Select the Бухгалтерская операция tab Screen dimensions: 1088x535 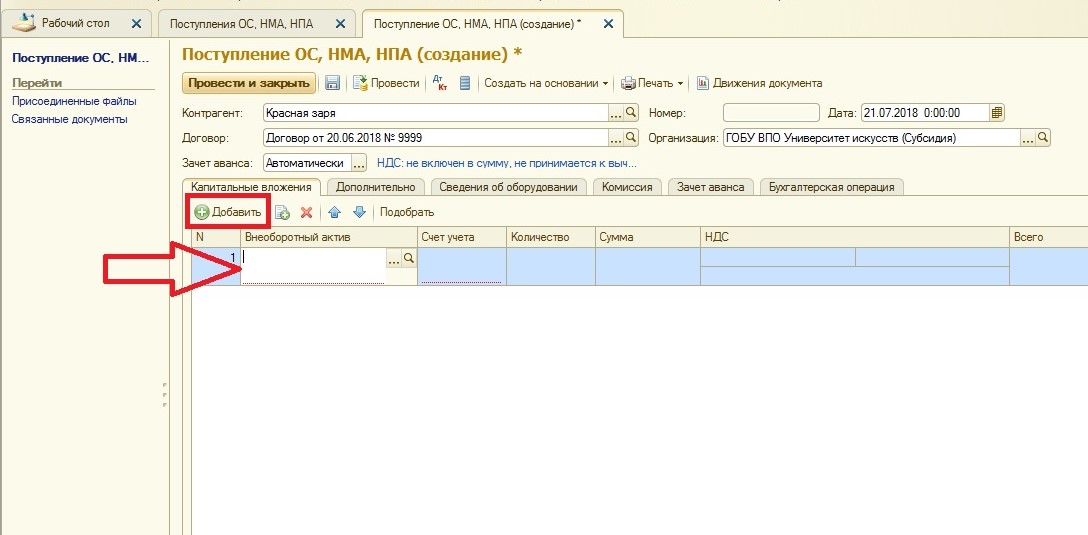(832, 186)
